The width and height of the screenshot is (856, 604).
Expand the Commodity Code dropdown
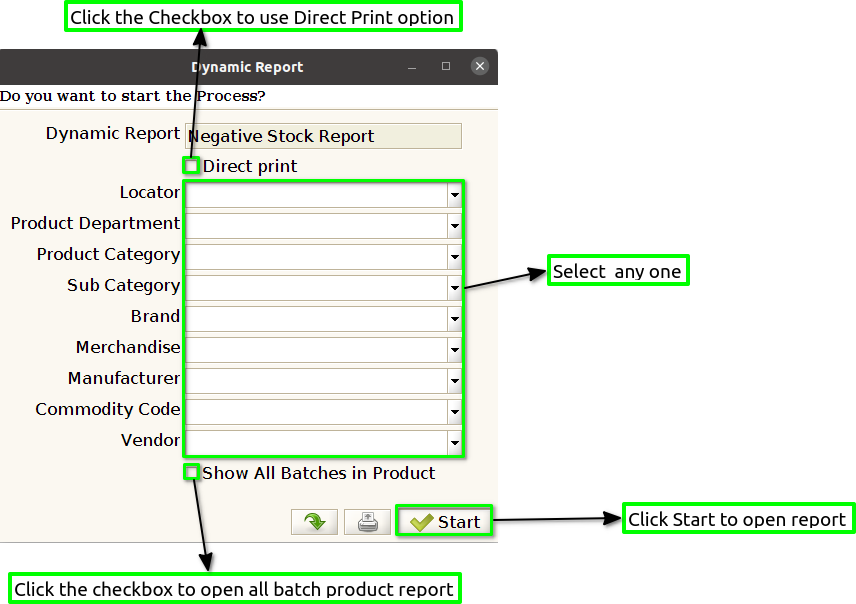[x=454, y=412]
